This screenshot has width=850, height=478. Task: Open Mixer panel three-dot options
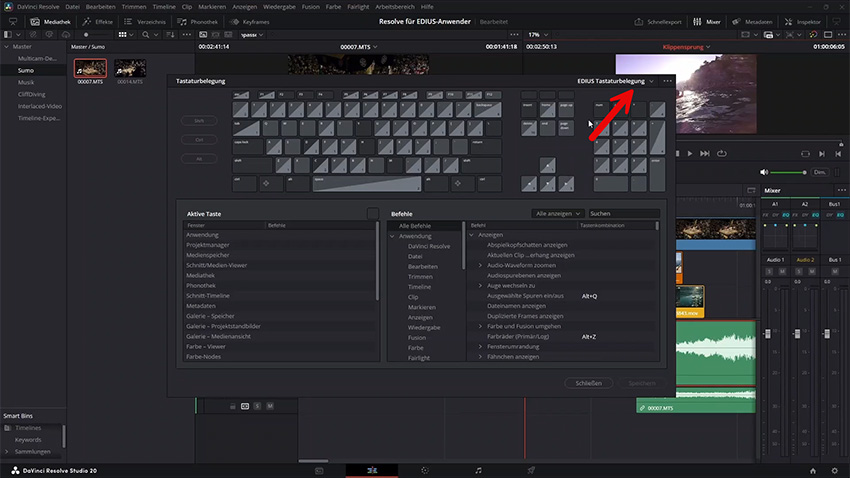(841, 190)
